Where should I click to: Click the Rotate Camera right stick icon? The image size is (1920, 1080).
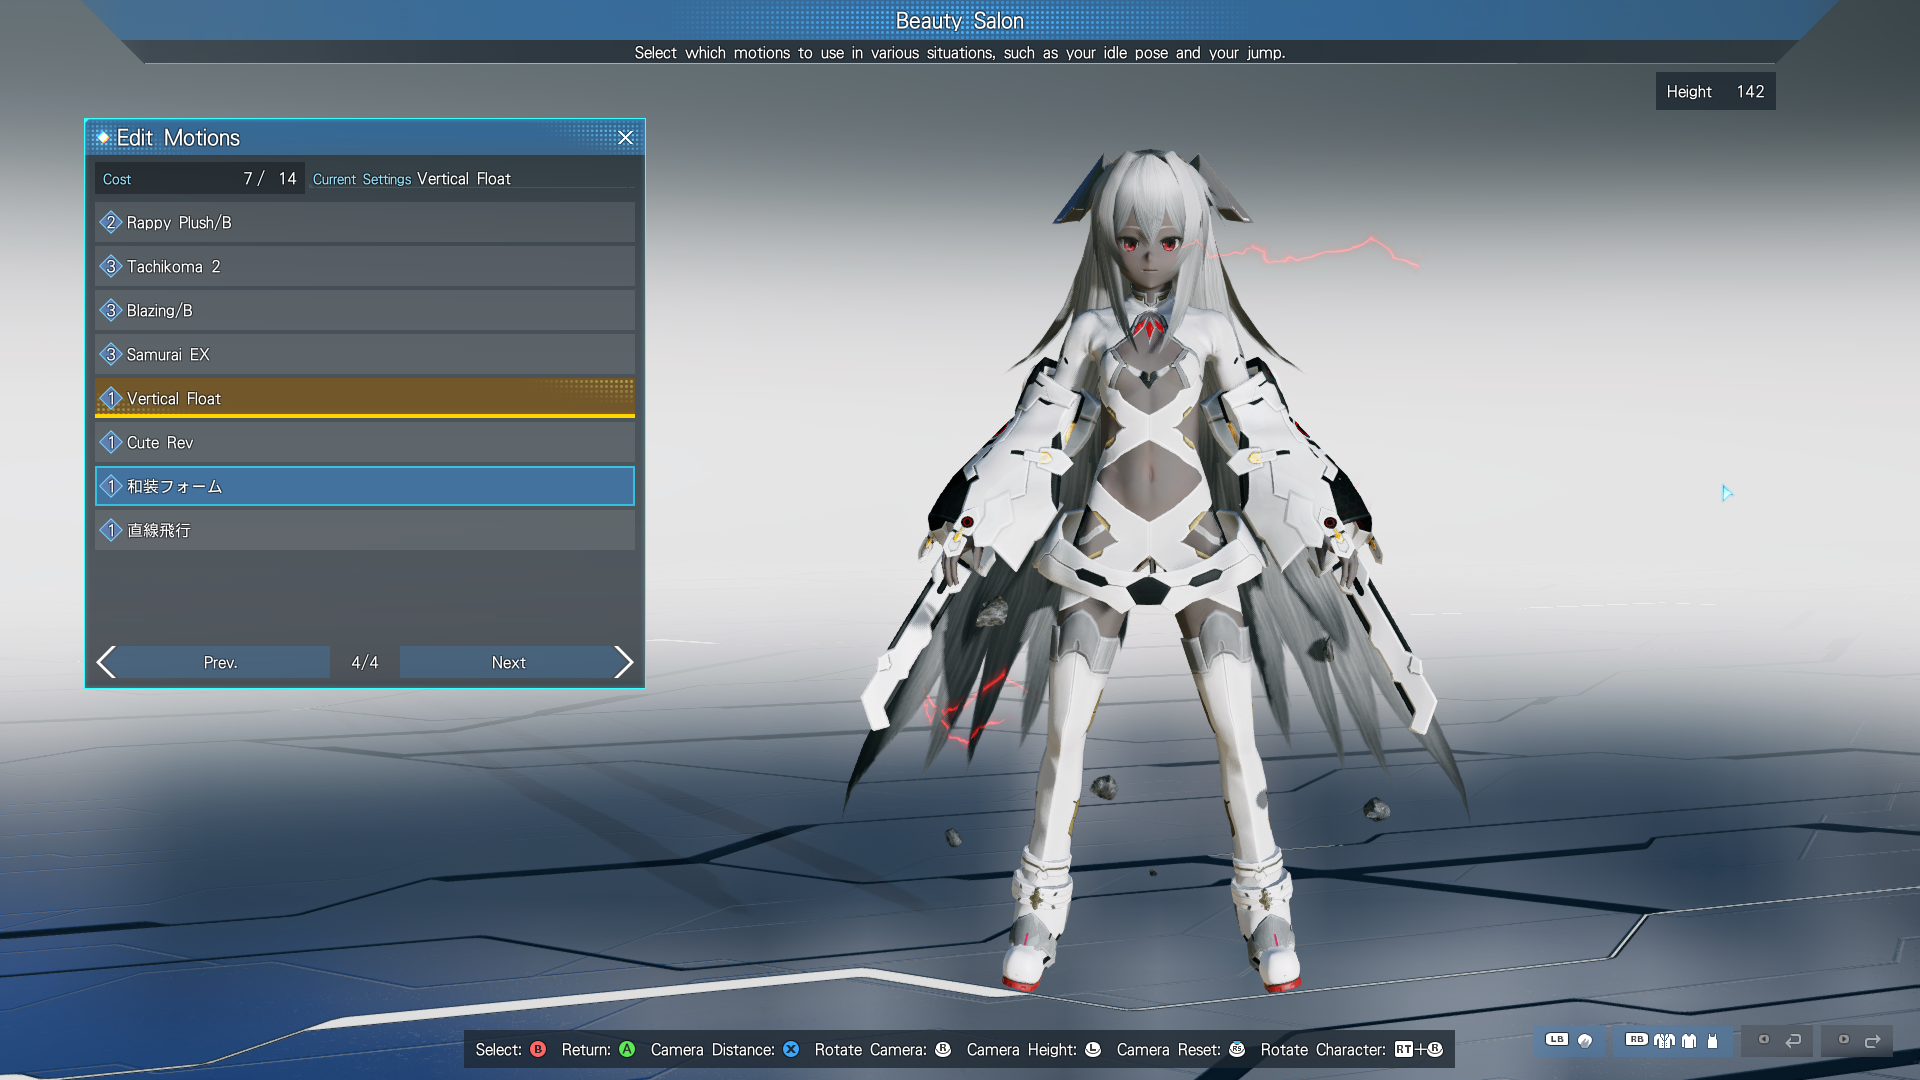pyautogui.click(x=943, y=1049)
